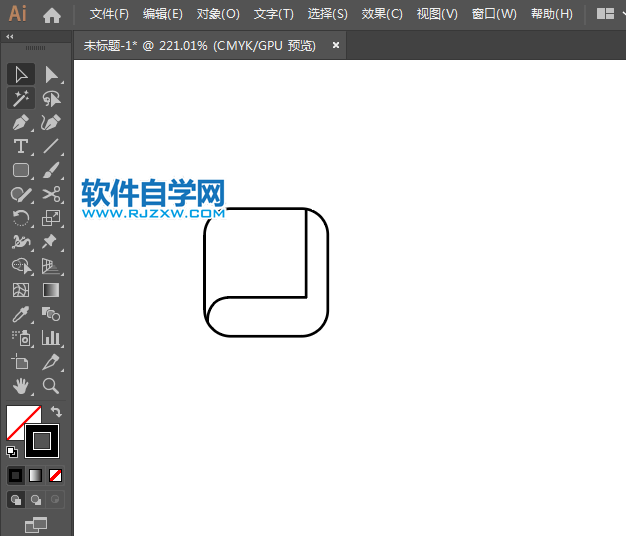The image size is (626, 536).
Task: Select the Paintbrush tool
Action: point(51,170)
